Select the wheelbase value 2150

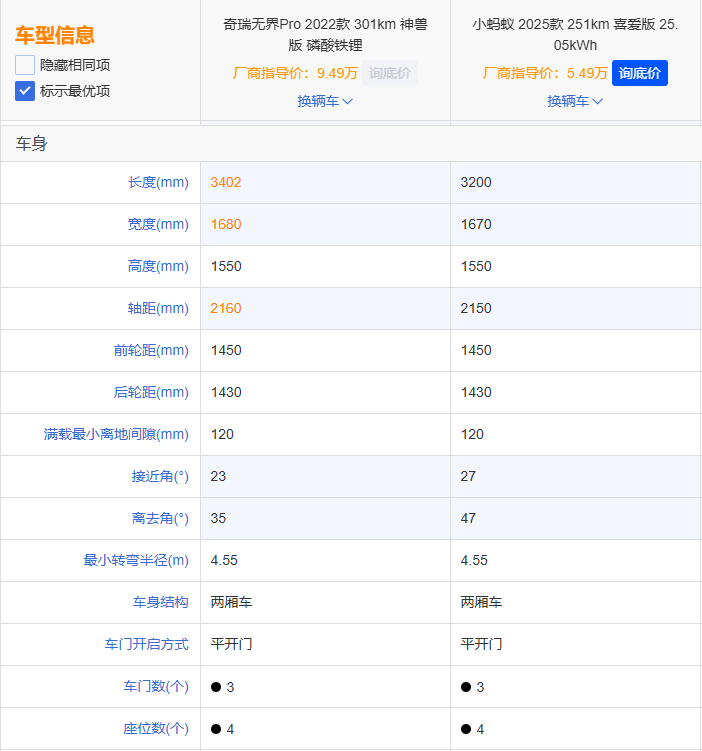coord(476,308)
